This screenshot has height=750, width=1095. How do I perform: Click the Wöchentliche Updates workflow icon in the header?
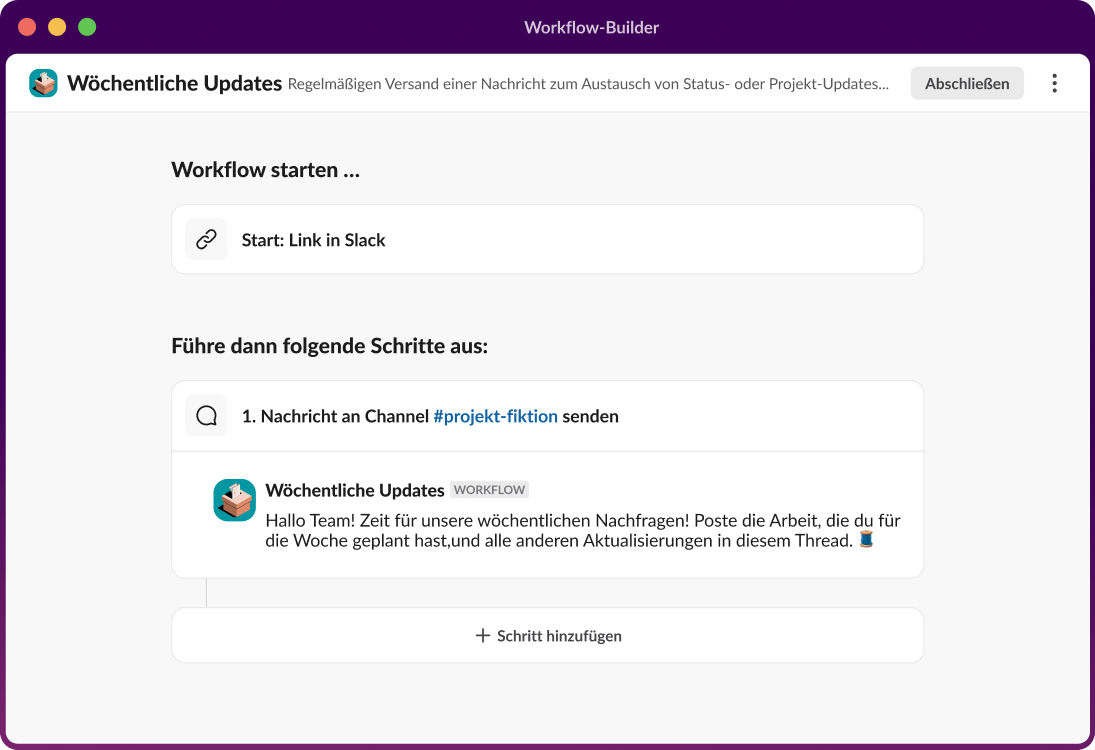click(x=43, y=84)
